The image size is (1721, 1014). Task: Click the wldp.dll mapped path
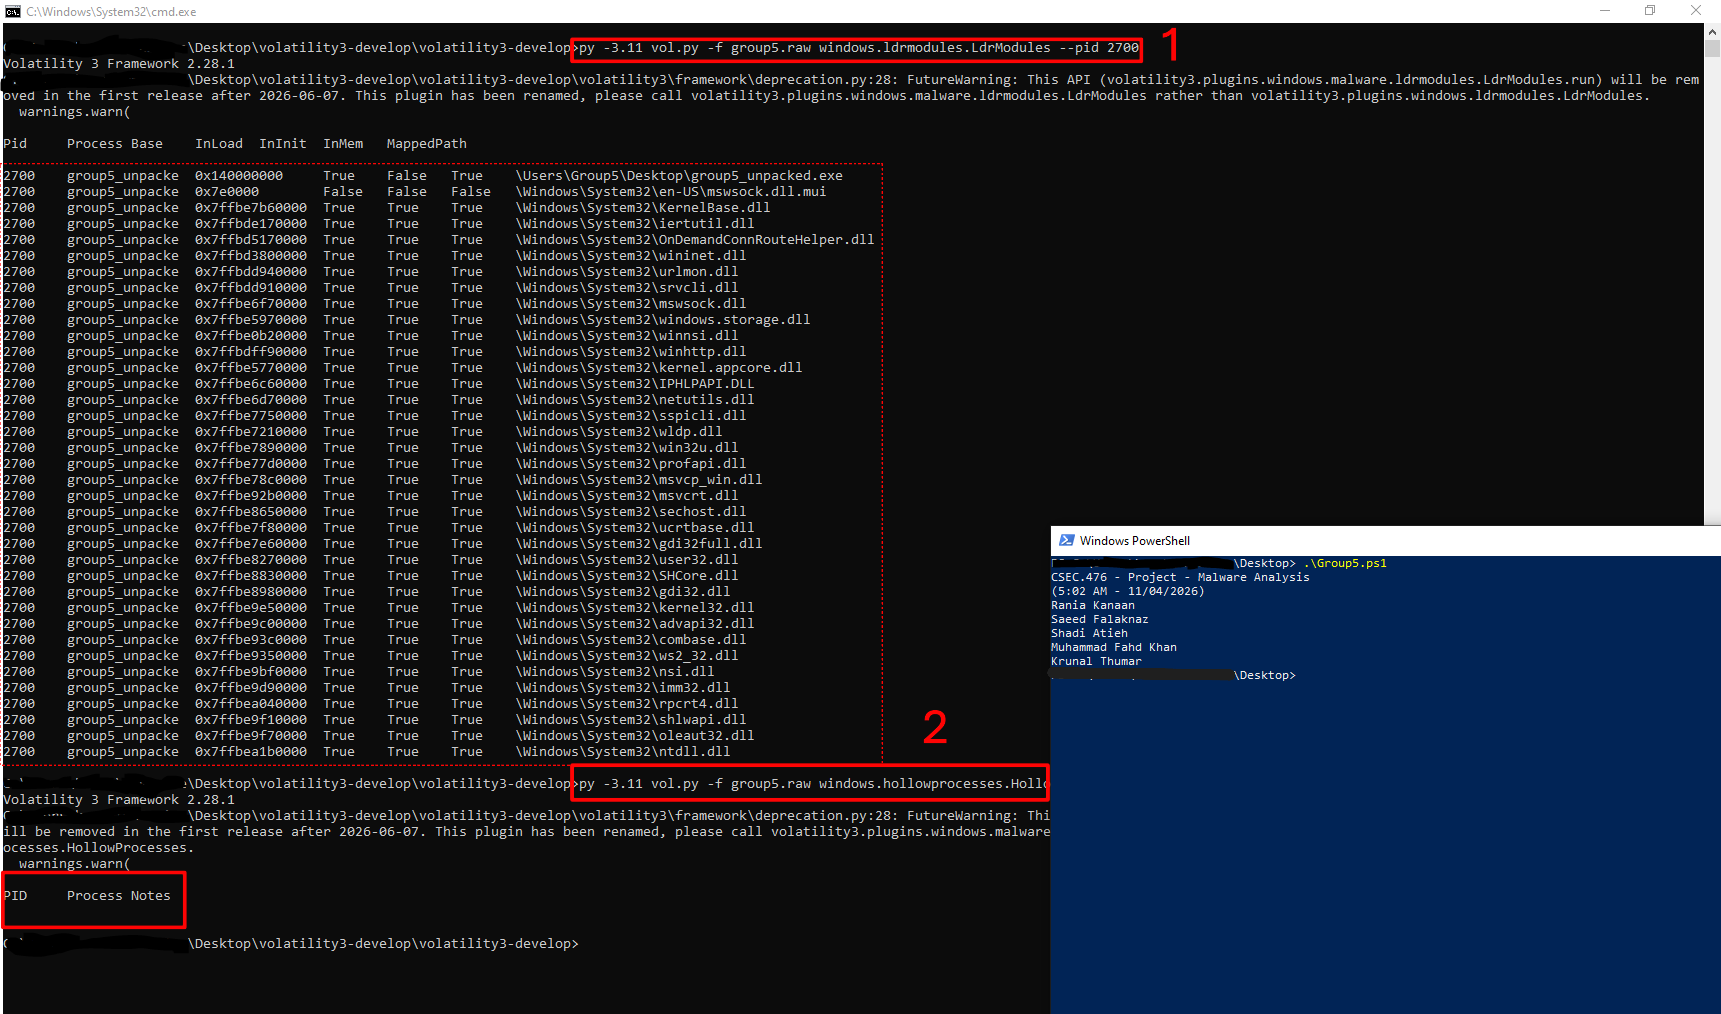click(x=619, y=432)
